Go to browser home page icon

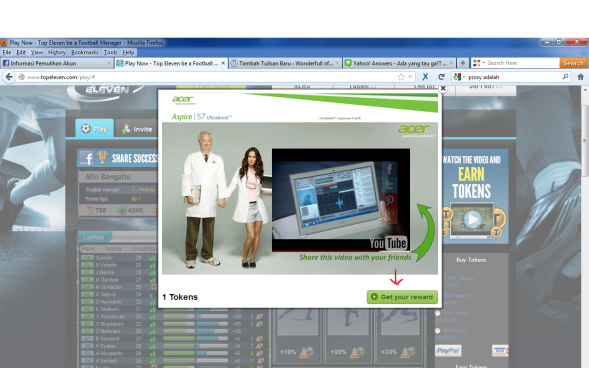580,77
